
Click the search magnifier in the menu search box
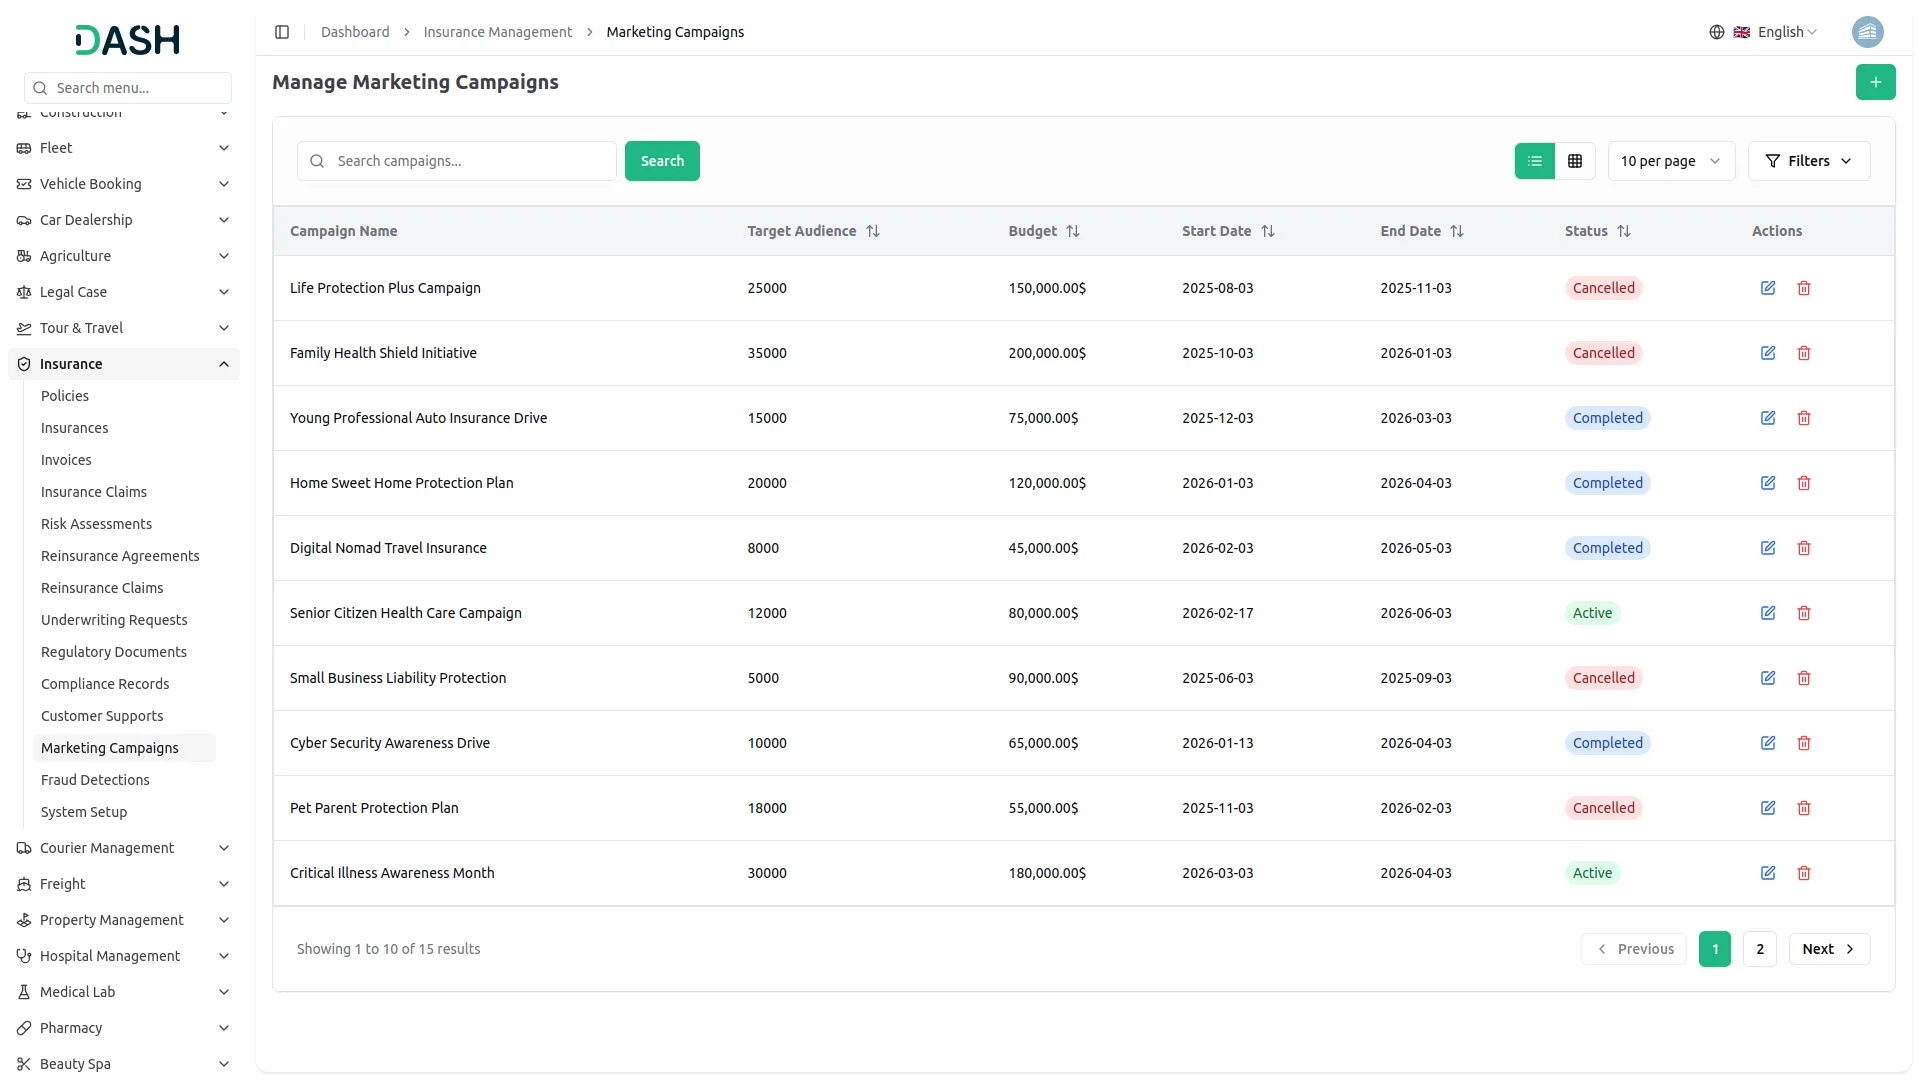point(40,88)
